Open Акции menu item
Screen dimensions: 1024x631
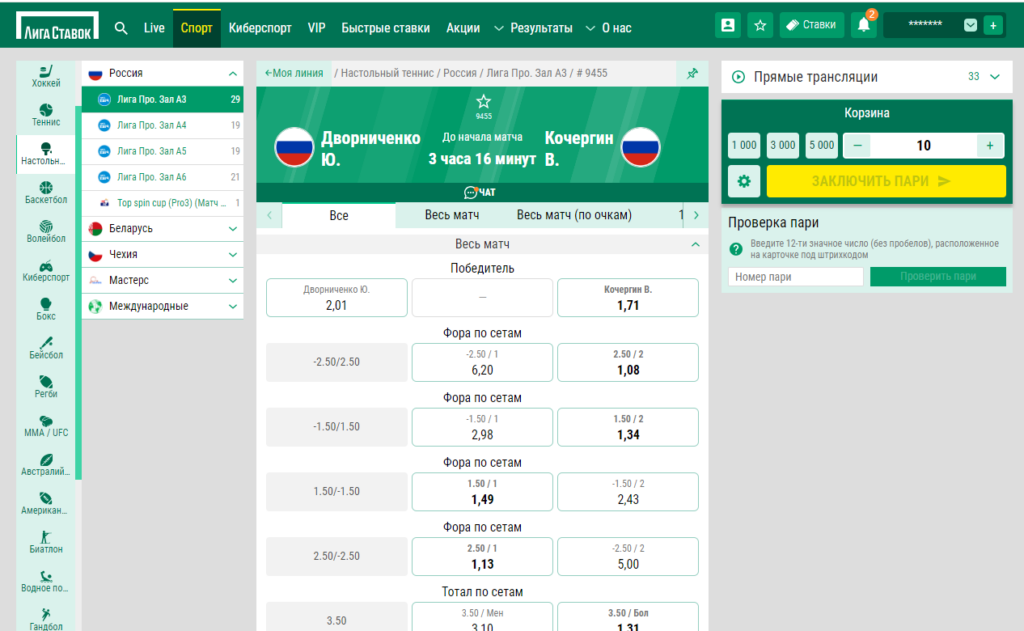tap(463, 28)
